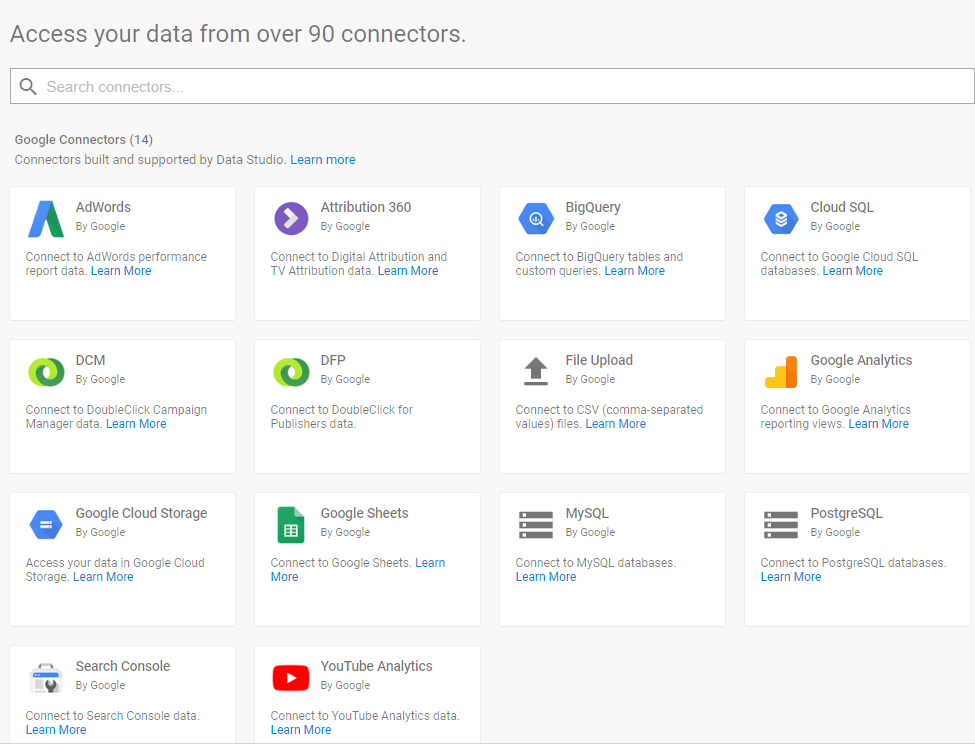This screenshot has height=744, width=975.
Task: Follow the Learn More link for BigQuery
Action: 634,271
